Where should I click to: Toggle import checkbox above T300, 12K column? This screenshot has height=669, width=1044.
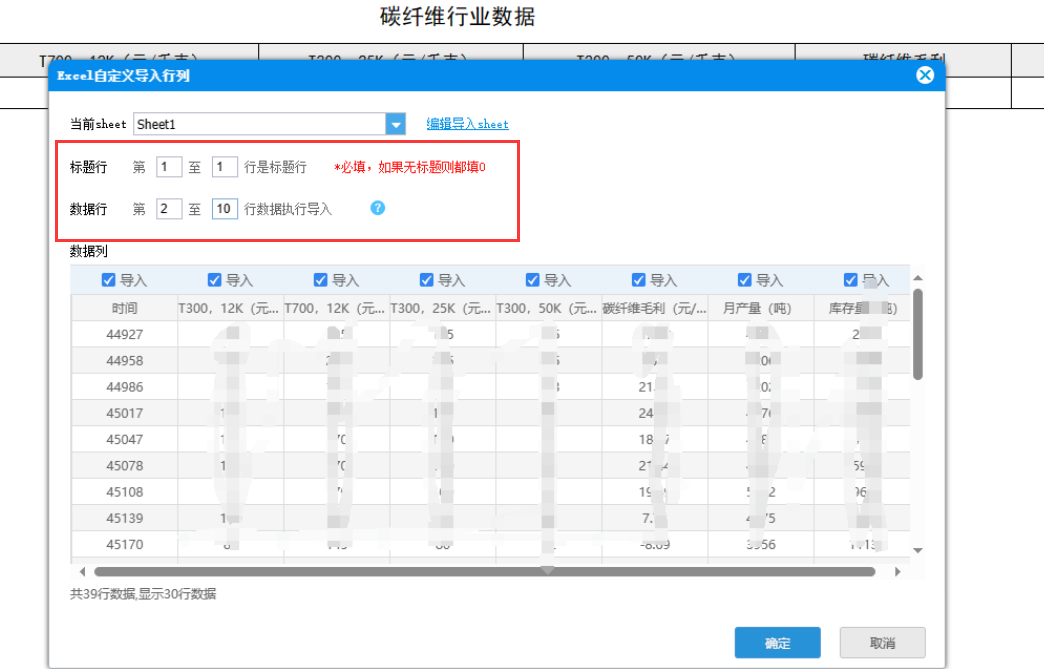point(214,280)
